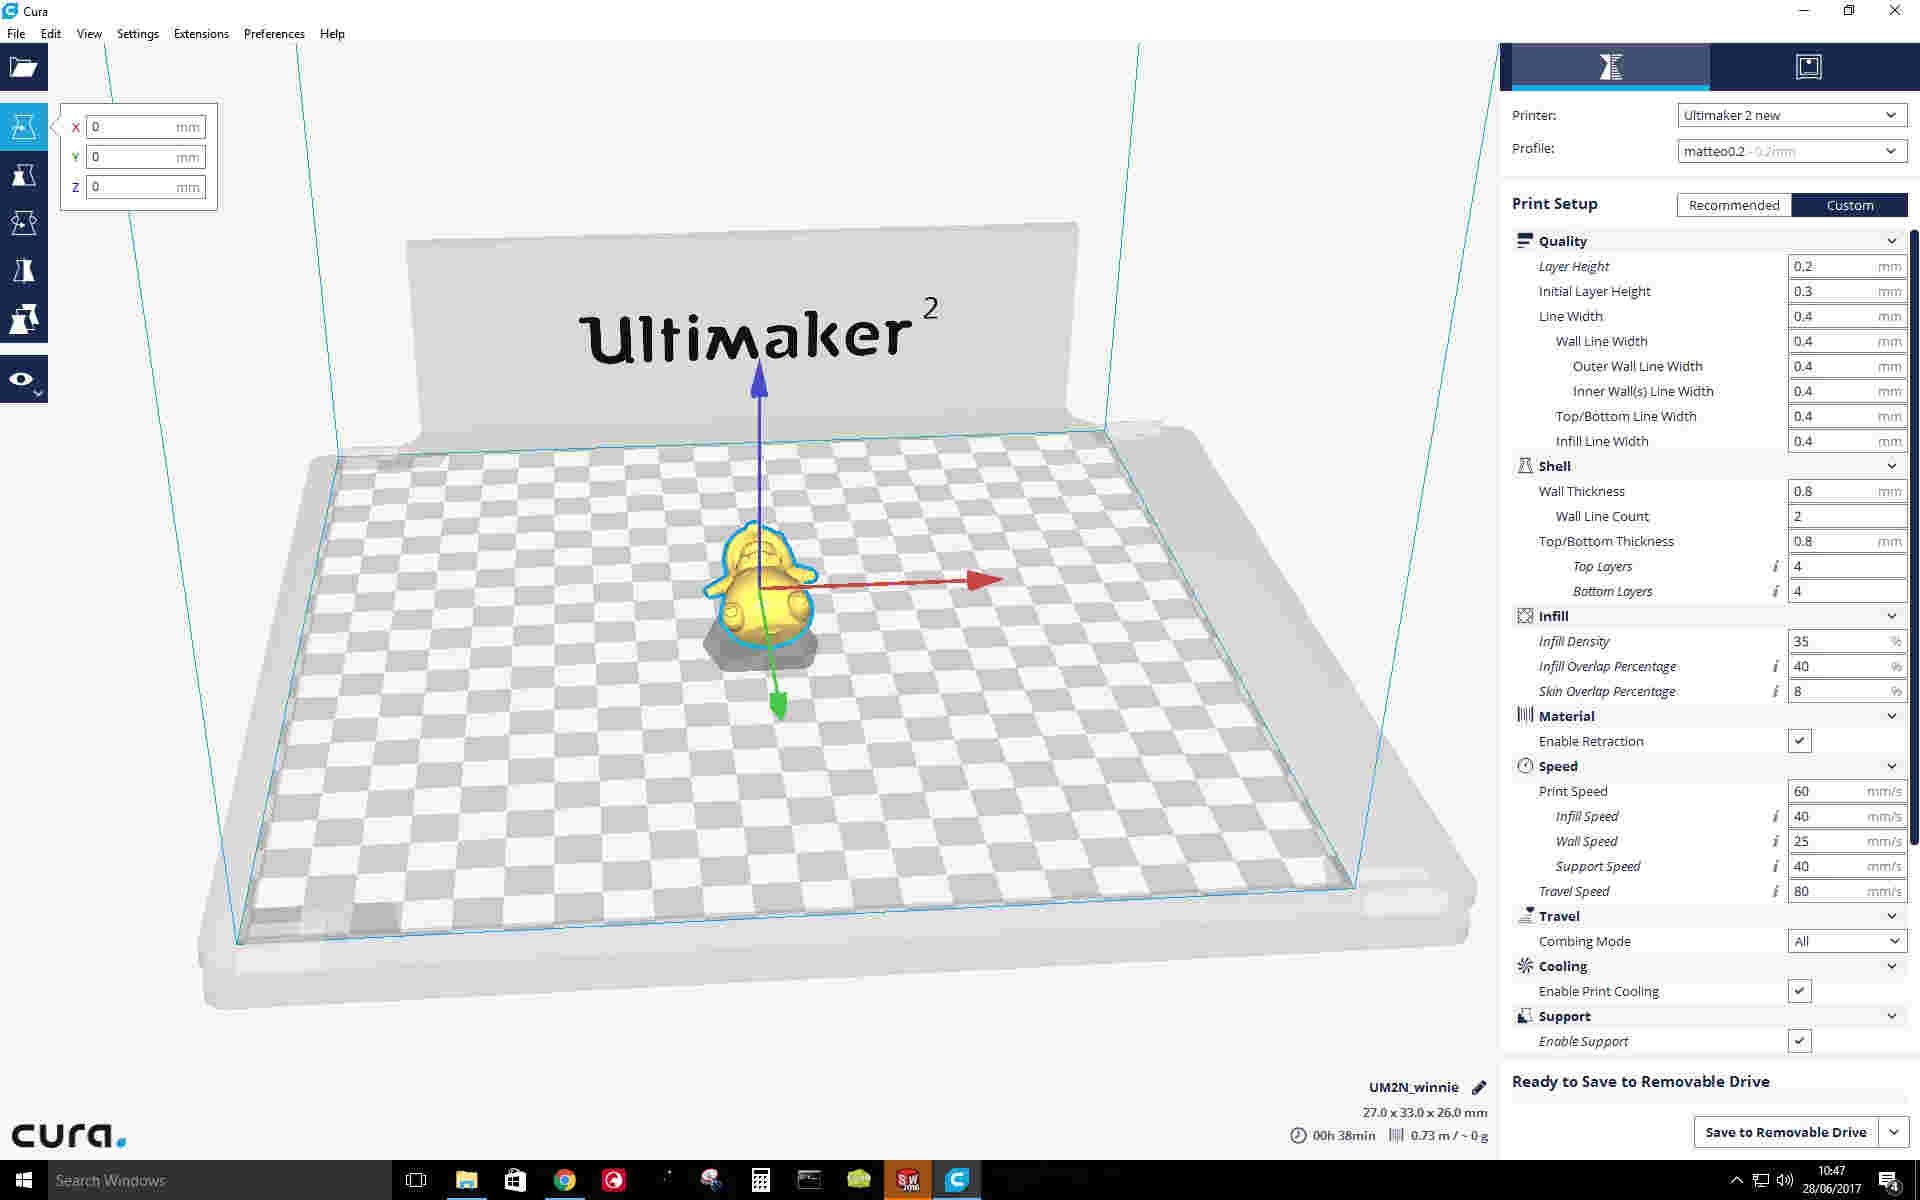Screen dimensions: 1920x1200
Task: Open the View Mode eye menu
Action: coord(24,379)
